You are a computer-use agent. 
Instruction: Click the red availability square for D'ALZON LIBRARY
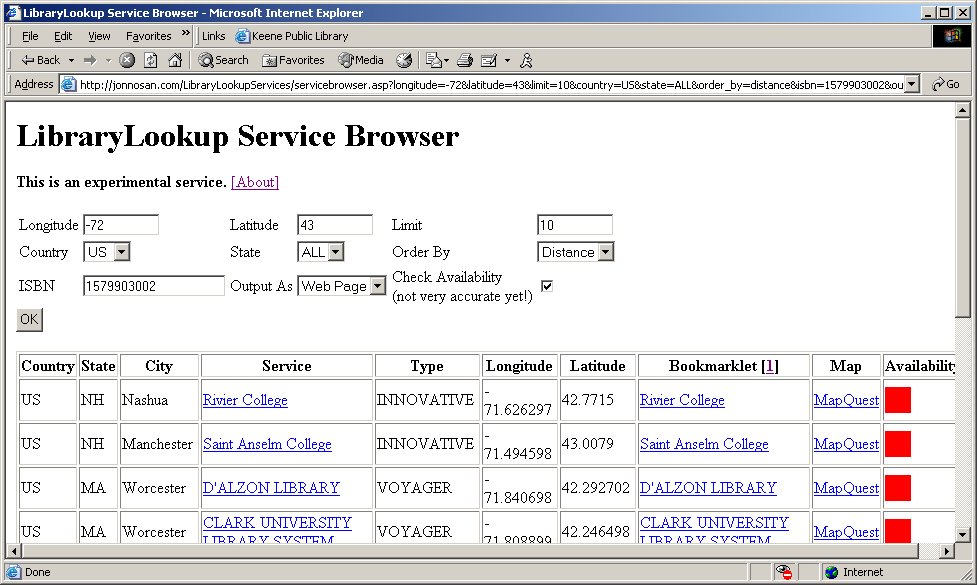(898, 488)
